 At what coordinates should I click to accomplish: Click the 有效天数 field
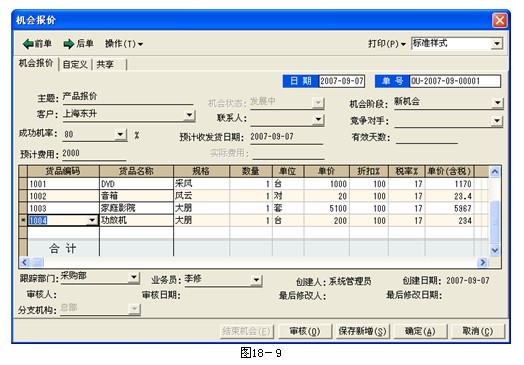click(426, 137)
